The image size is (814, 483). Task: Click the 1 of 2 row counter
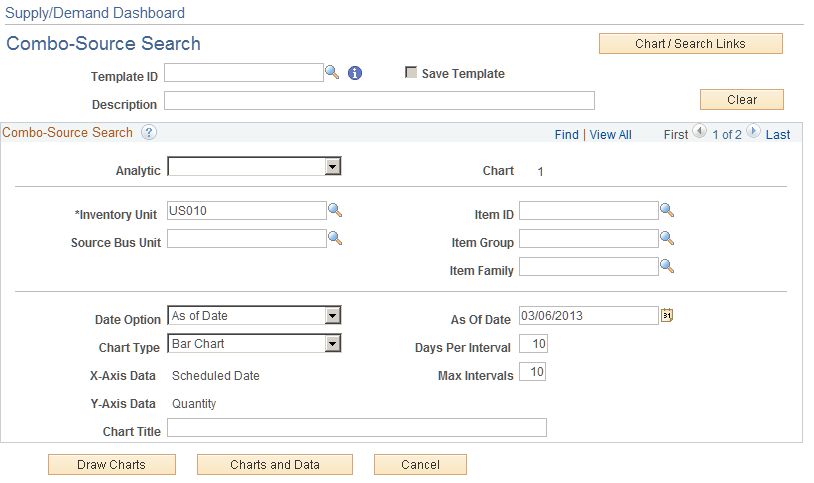pyautogui.click(x=727, y=135)
